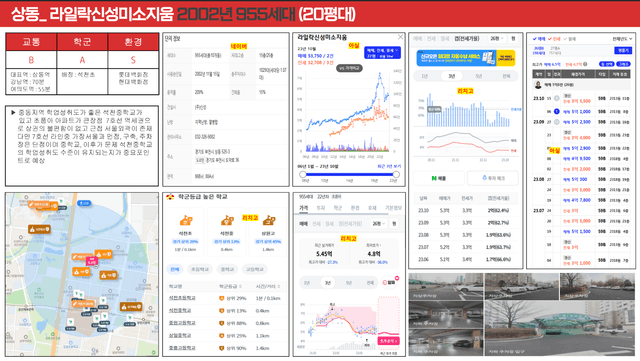
Task: Select the right handle of date range slider
Action: click(x=396, y=174)
